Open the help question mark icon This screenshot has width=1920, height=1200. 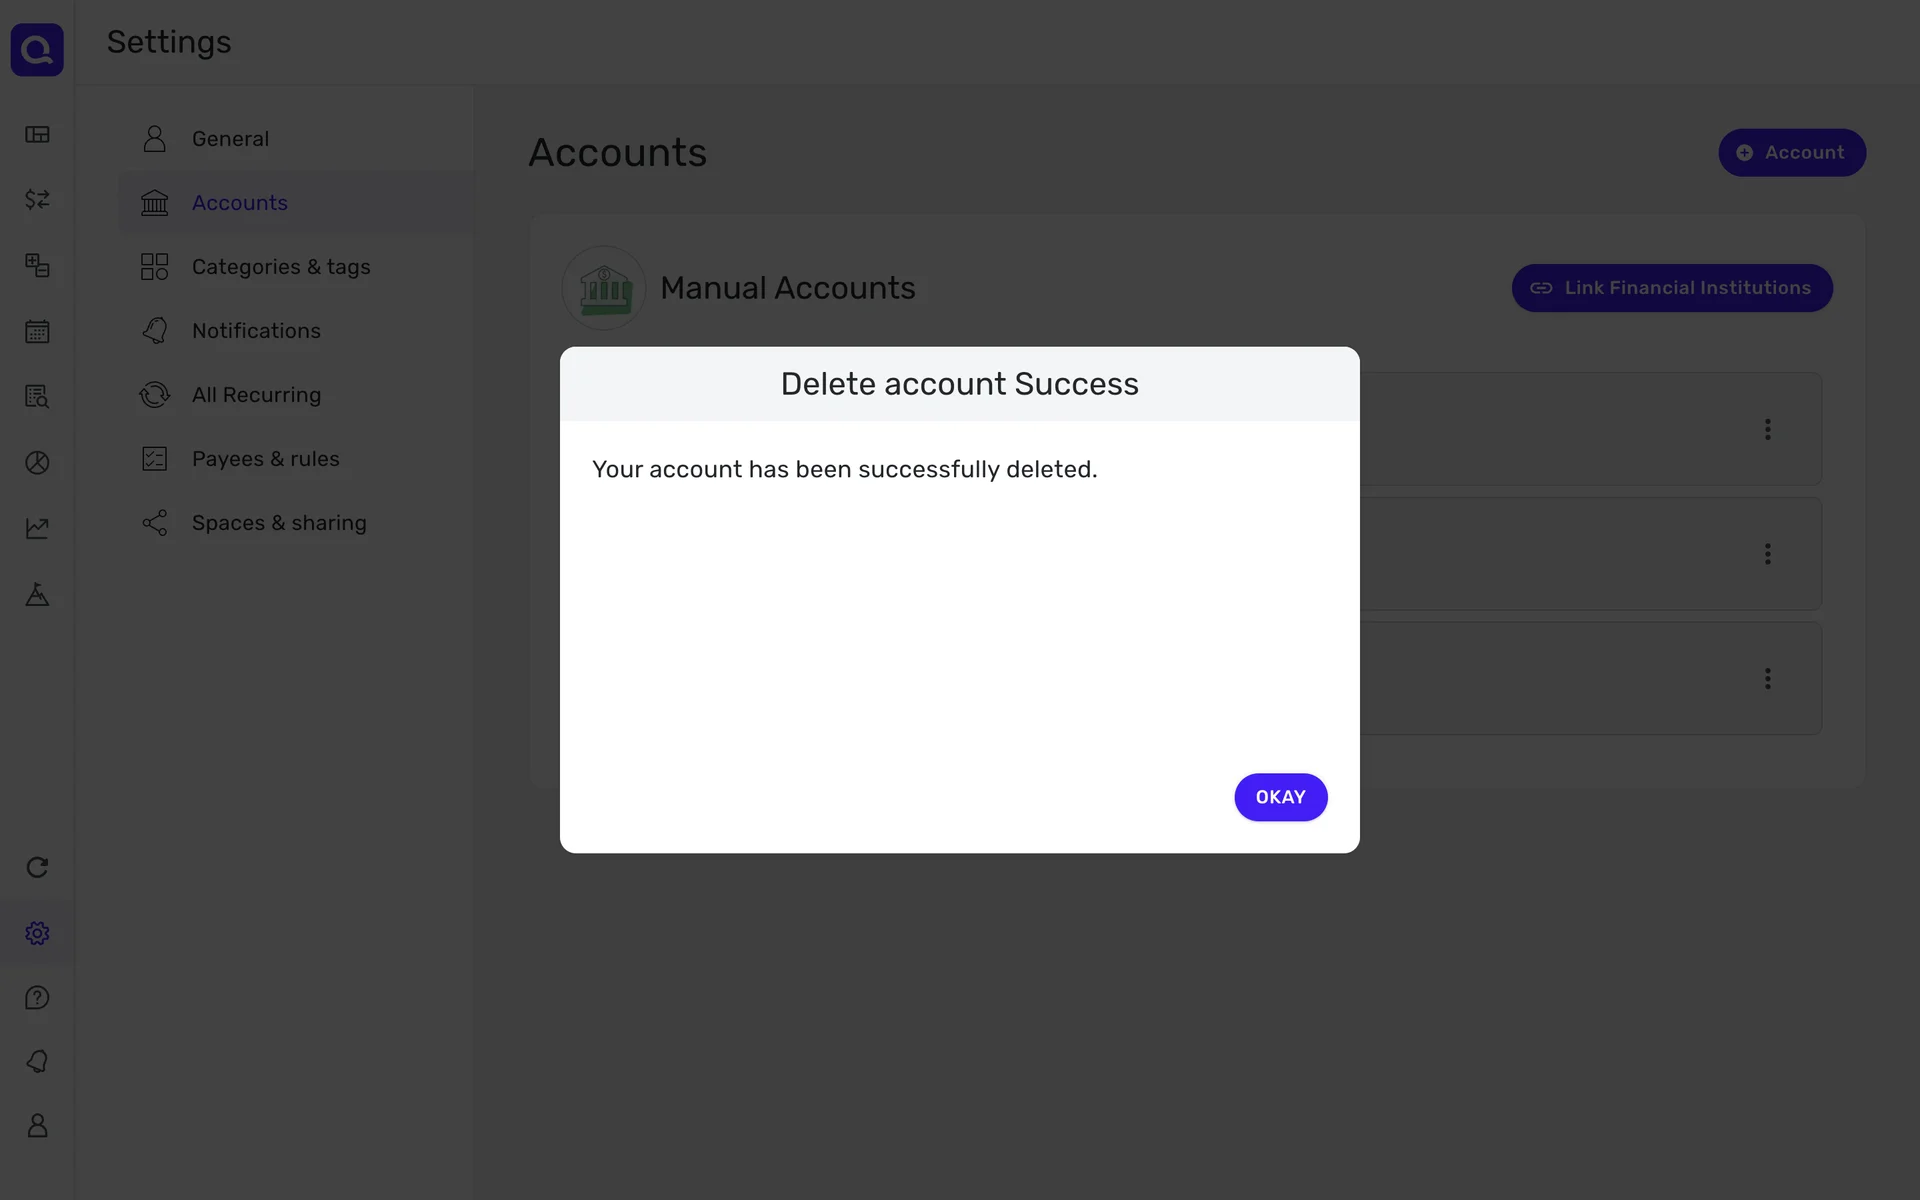point(37,998)
